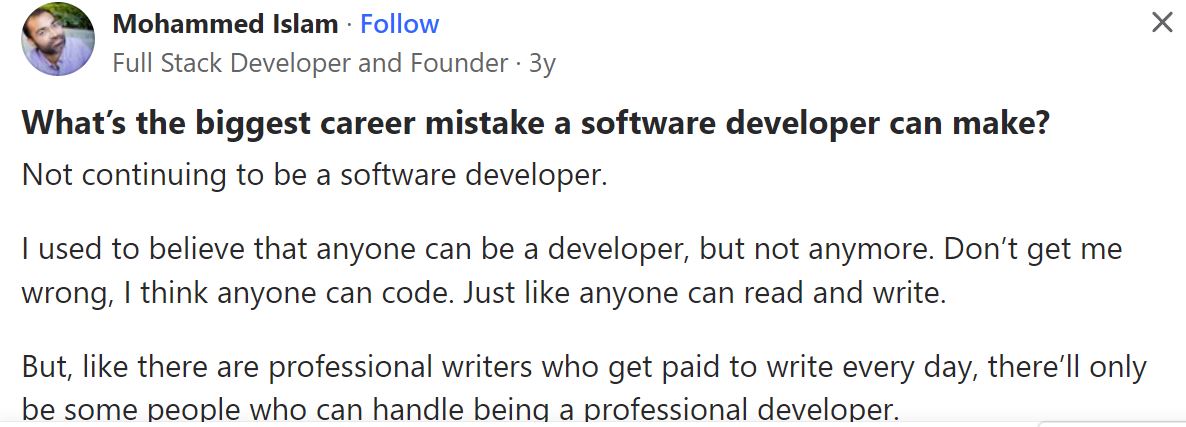Open the Mohammed Islam author name link
The width and height of the screenshot is (1186, 427).
[225, 24]
